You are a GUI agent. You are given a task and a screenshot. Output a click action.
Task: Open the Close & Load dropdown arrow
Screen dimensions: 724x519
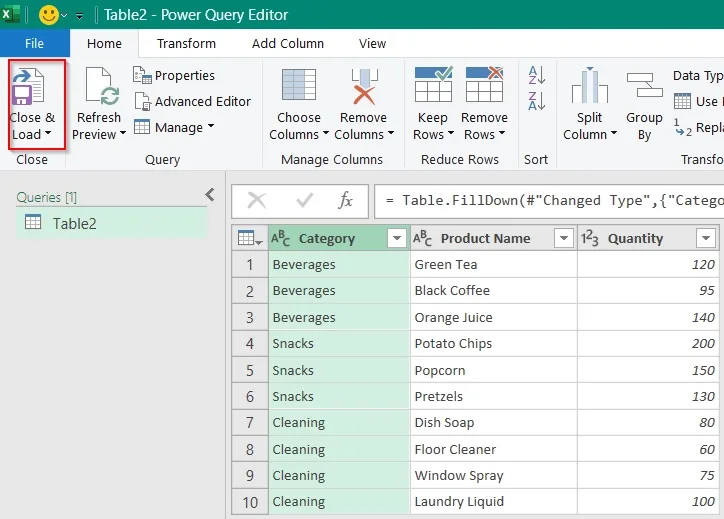(48, 134)
